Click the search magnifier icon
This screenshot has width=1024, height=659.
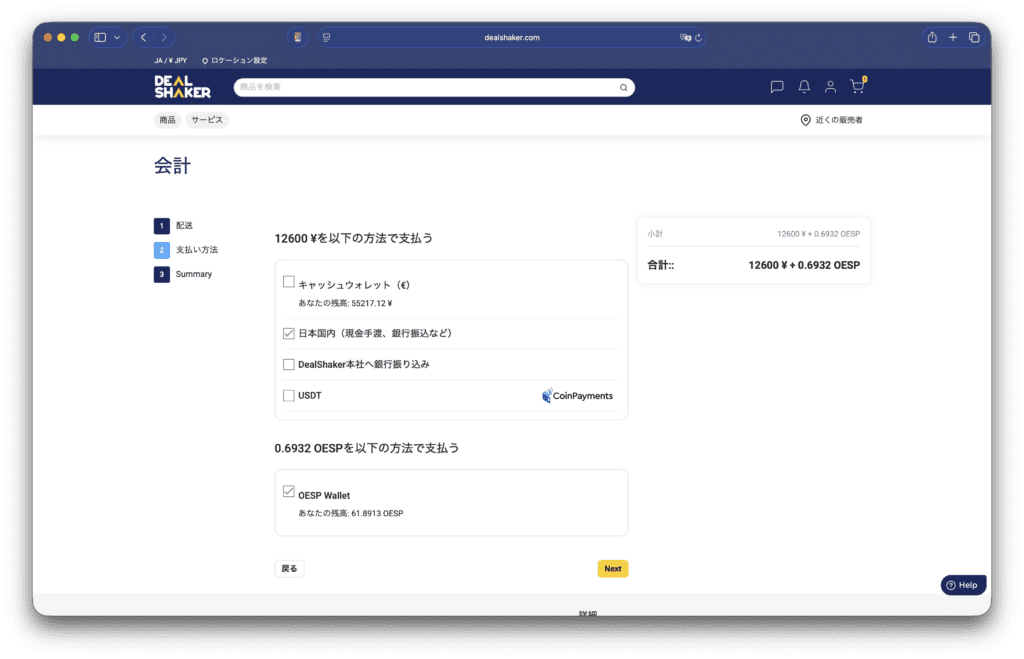point(623,88)
